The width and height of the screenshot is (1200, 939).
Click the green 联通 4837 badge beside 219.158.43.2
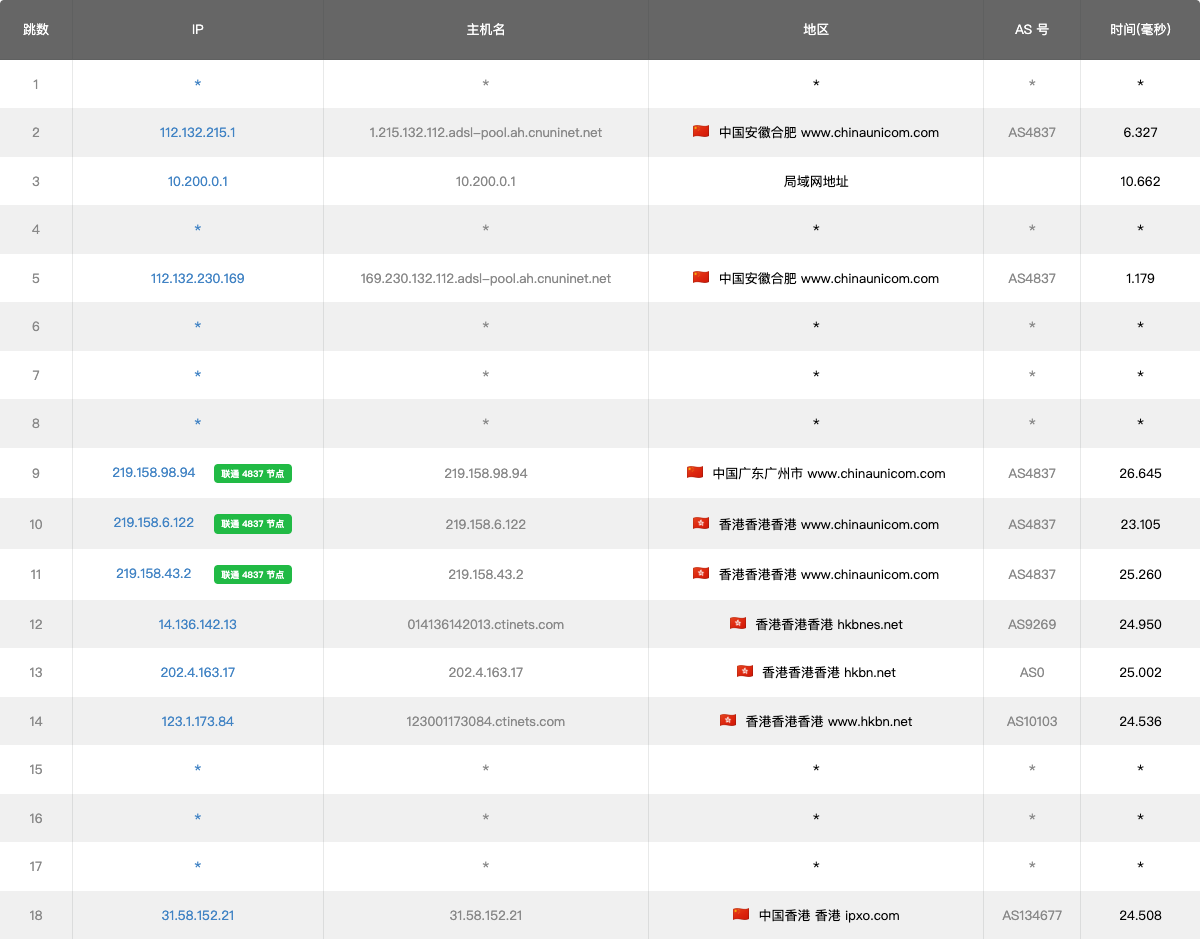pyautogui.click(x=253, y=575)
